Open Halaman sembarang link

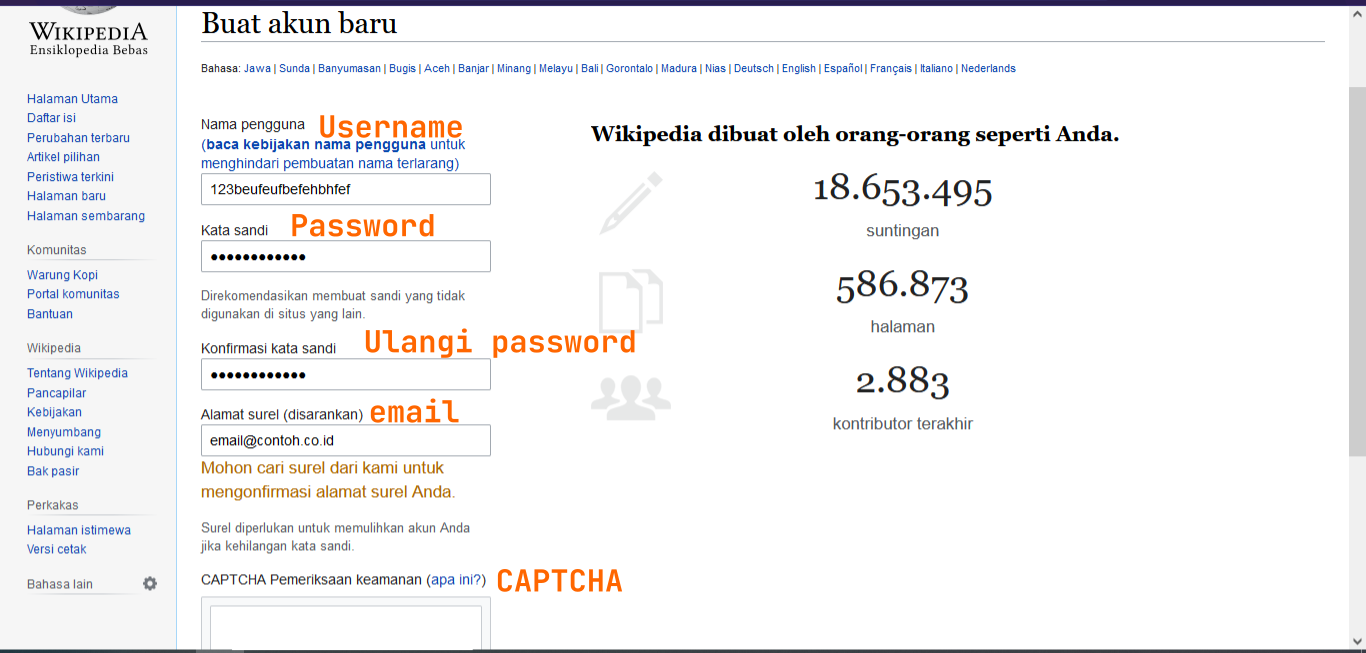tap(86, 216)
